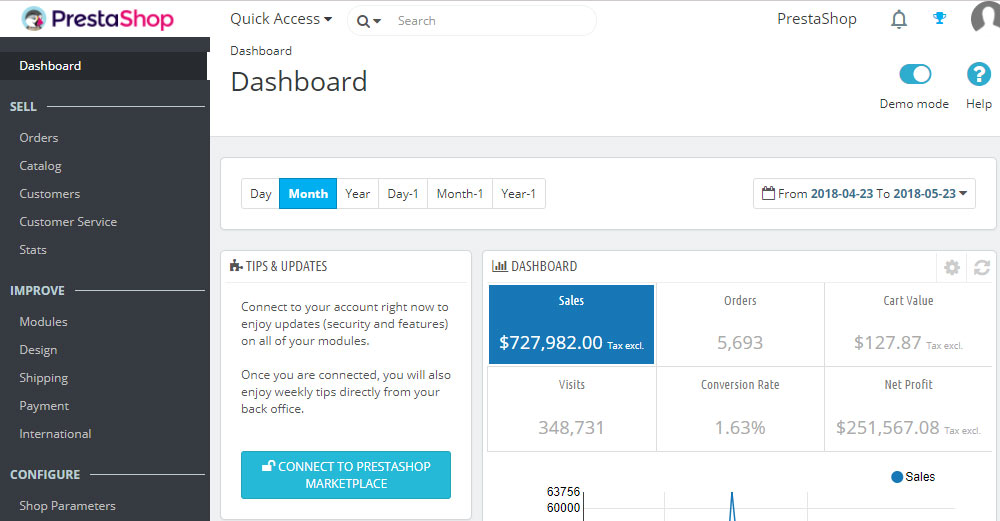Click the trophy merchant expertise icon

[x=939, y=18]
